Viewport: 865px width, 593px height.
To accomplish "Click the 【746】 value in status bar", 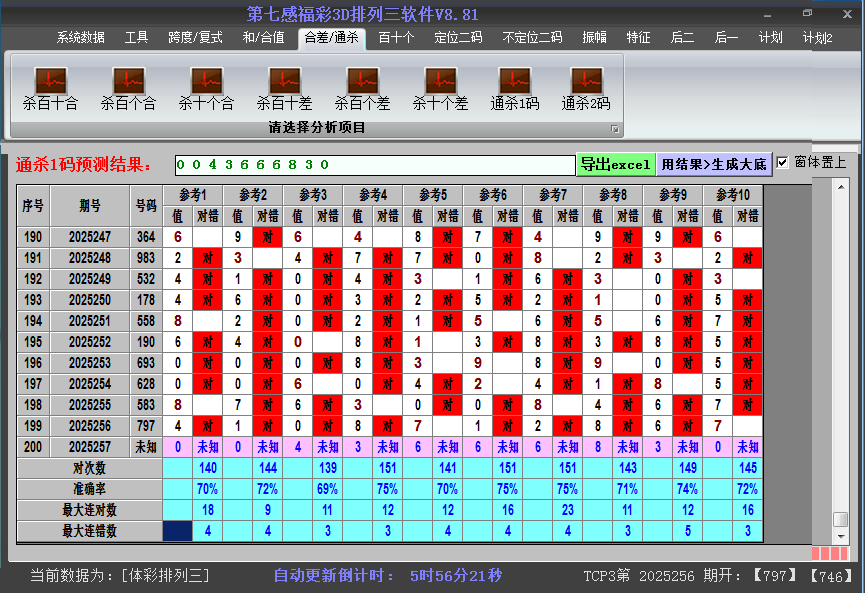I will pos(831,576).
